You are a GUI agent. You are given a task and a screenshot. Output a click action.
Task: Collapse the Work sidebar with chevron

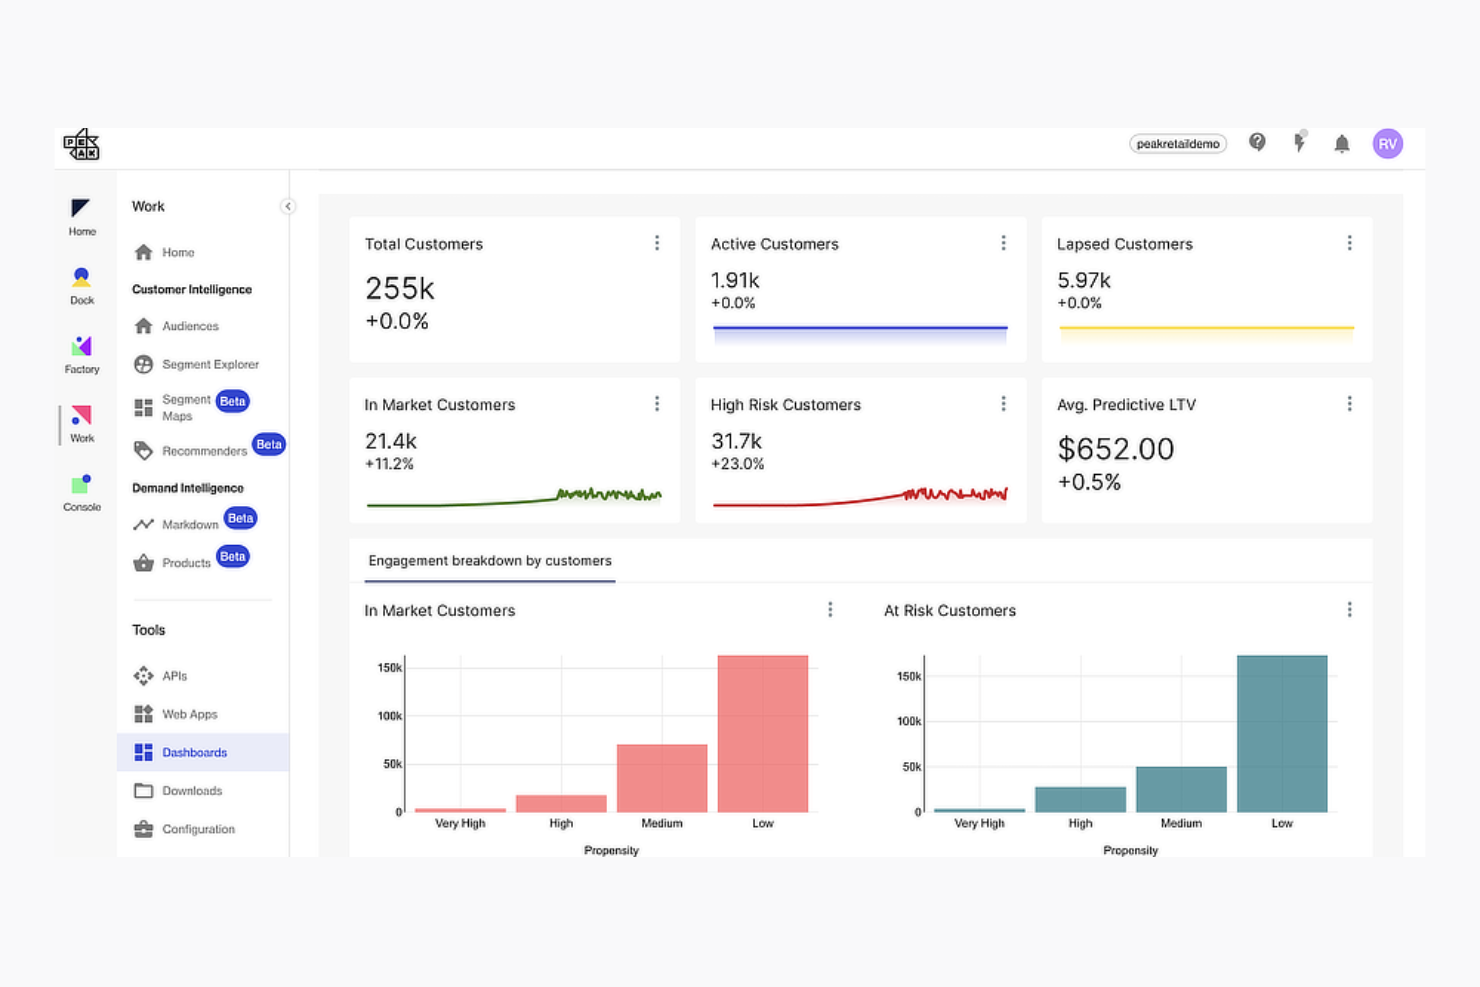288,206
